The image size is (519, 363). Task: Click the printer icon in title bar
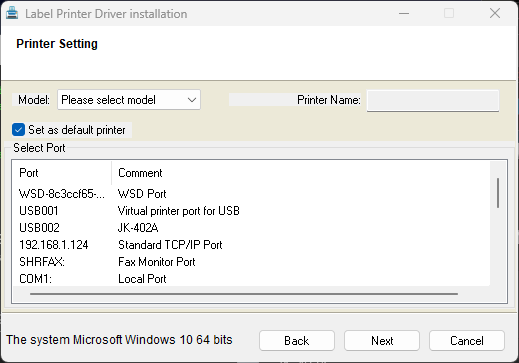point(12,13)
